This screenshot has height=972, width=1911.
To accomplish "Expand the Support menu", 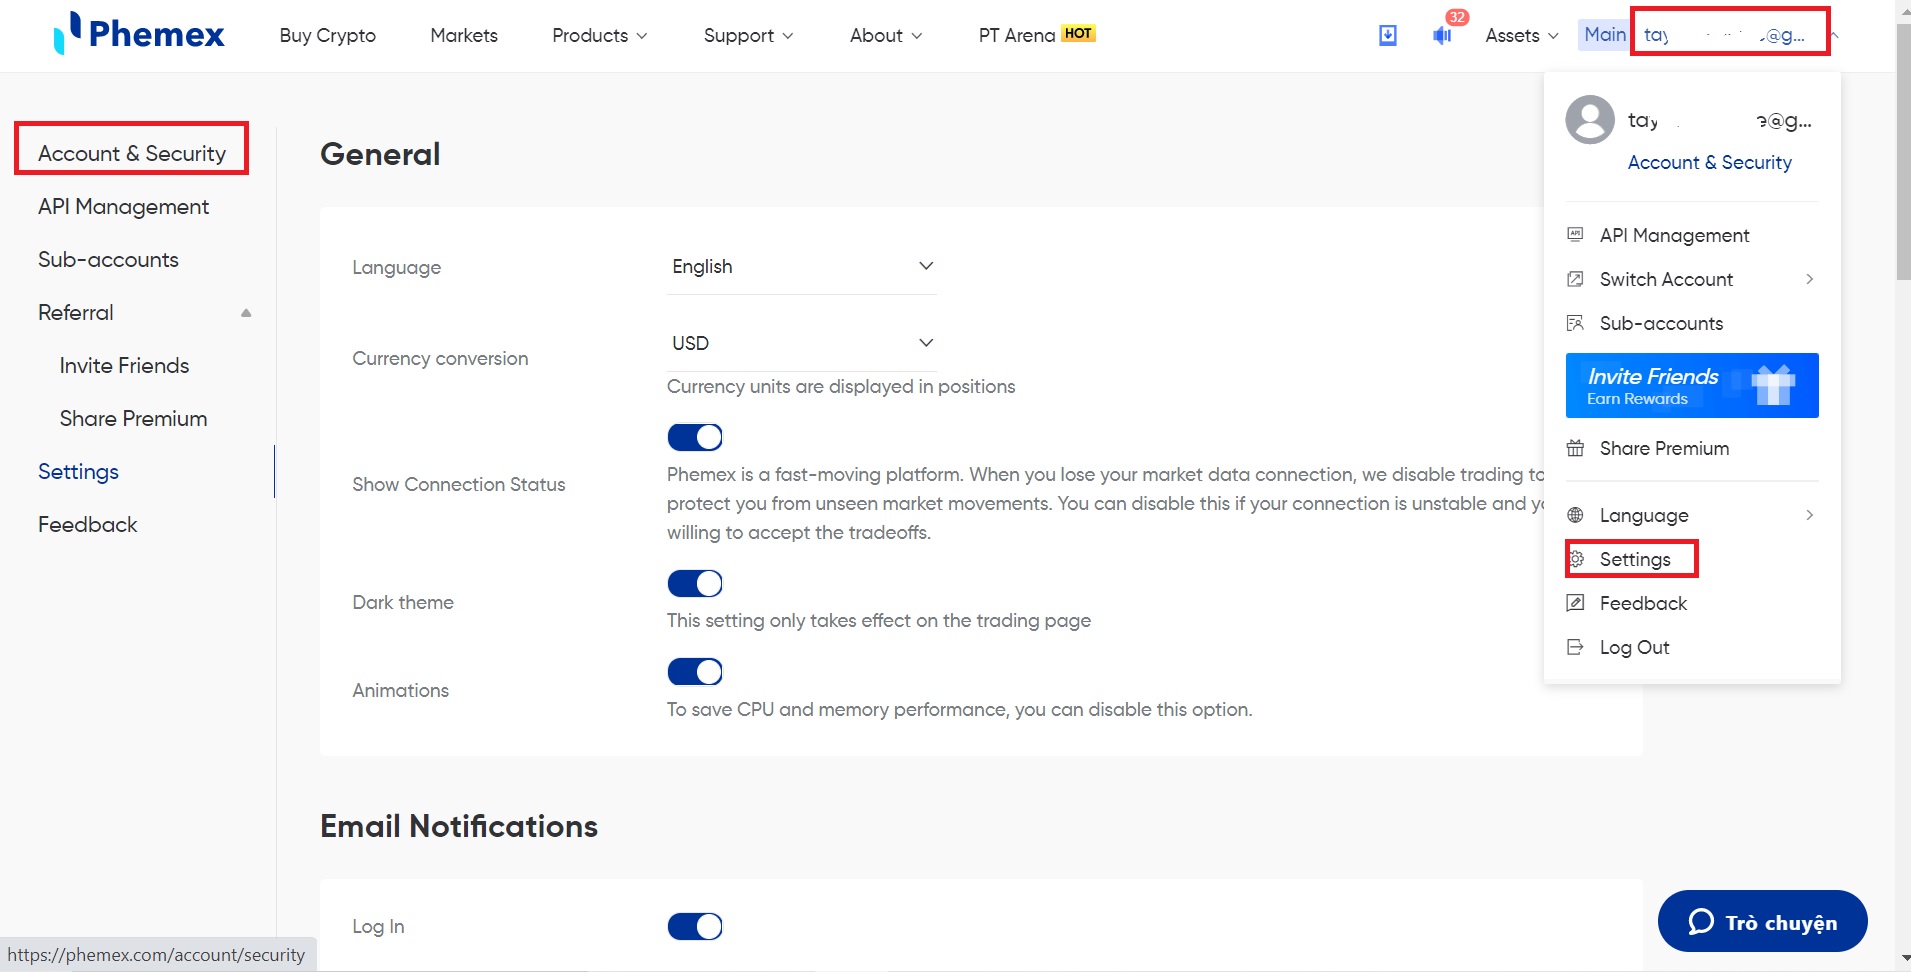I will click(748, 35).
